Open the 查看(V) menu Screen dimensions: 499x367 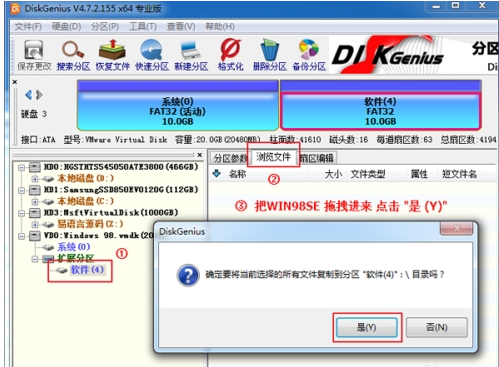click(x=181, y=26)
